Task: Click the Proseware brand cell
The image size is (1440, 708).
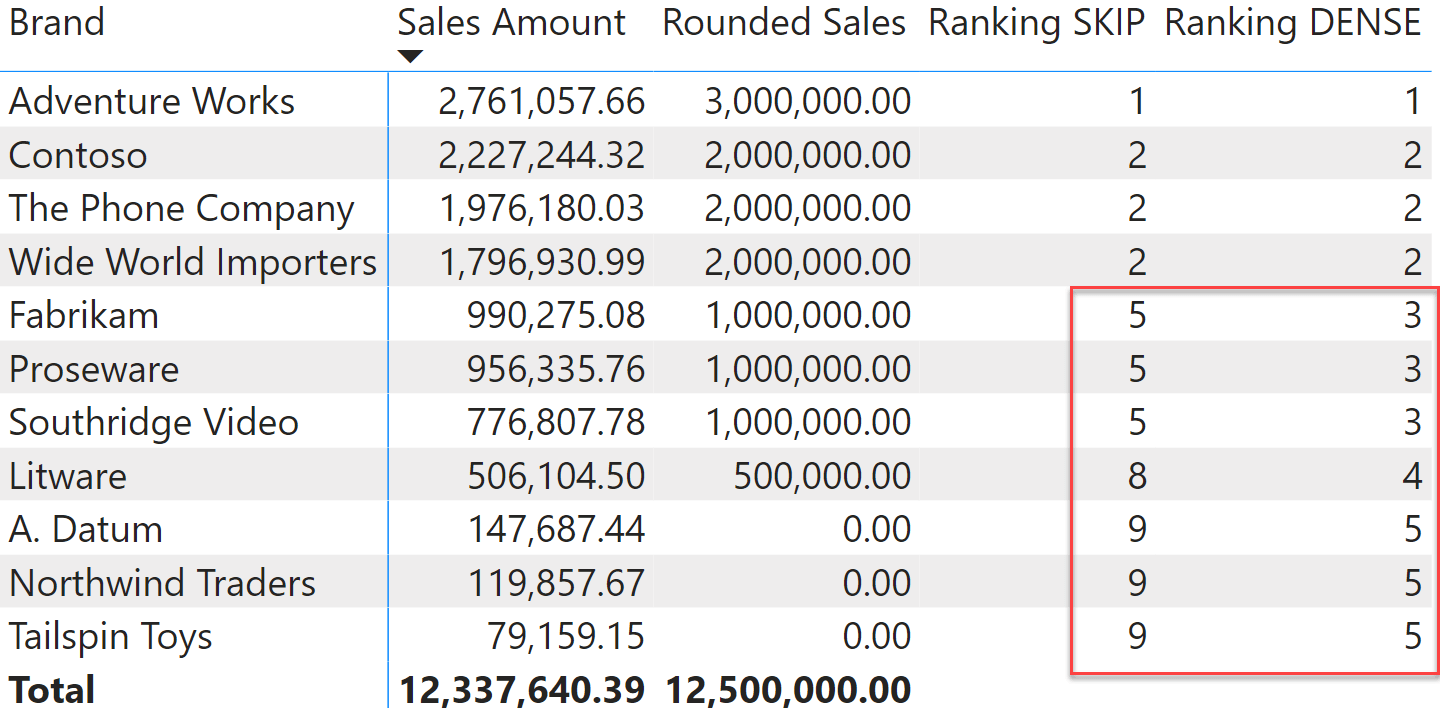Action: (94, 369)
